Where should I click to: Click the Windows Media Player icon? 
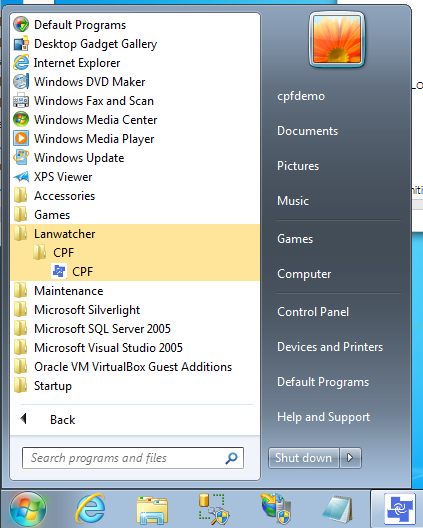coord(21,139)
